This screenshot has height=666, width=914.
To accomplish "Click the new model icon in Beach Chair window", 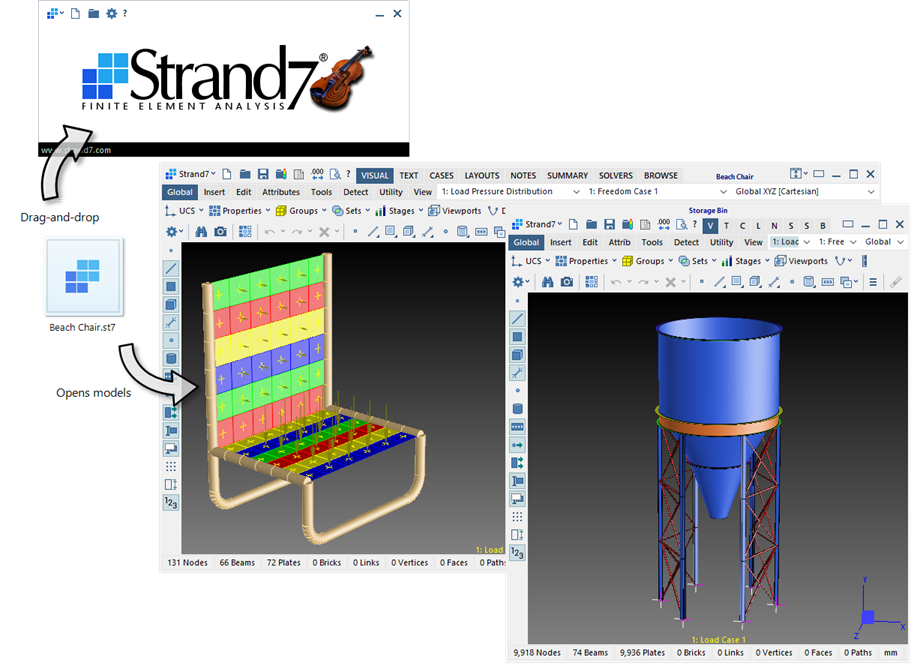I will (227, 174).
